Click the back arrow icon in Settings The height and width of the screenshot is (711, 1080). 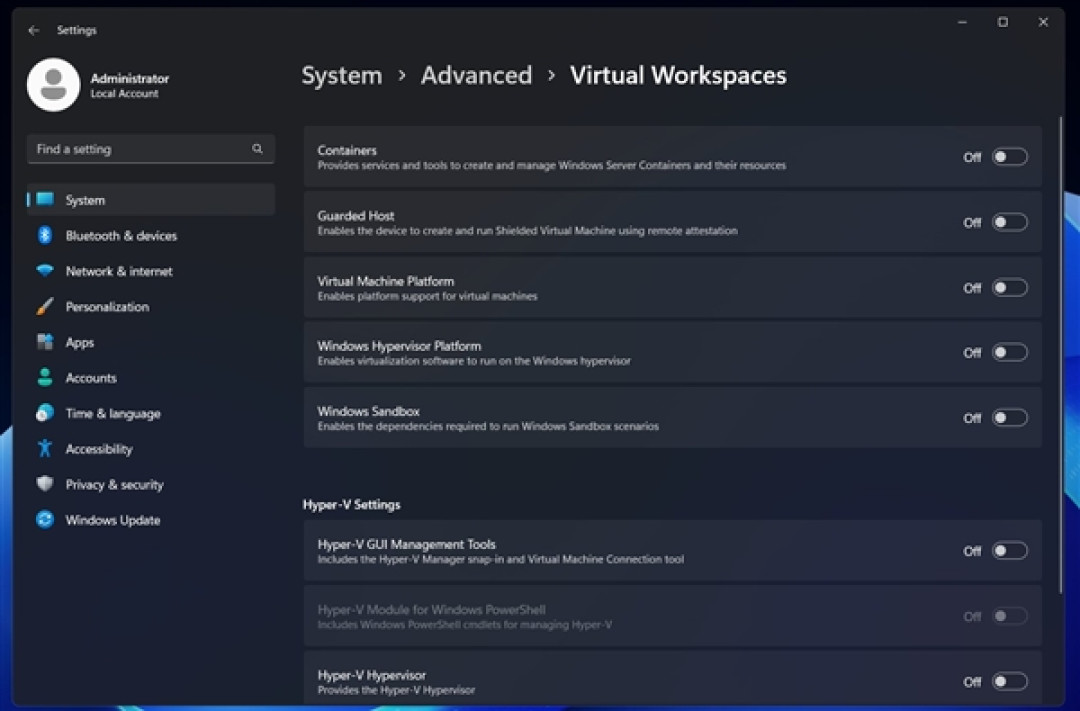(34, 30)
